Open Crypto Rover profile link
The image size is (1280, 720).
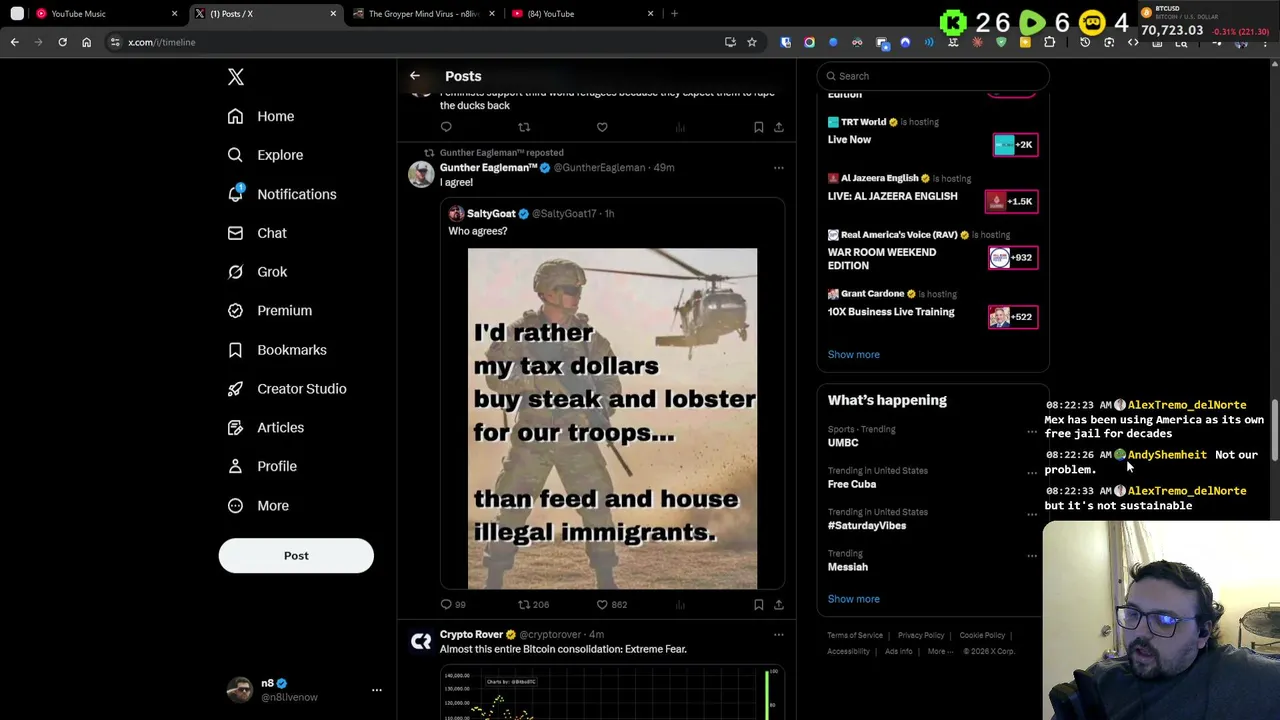point(471,634)
